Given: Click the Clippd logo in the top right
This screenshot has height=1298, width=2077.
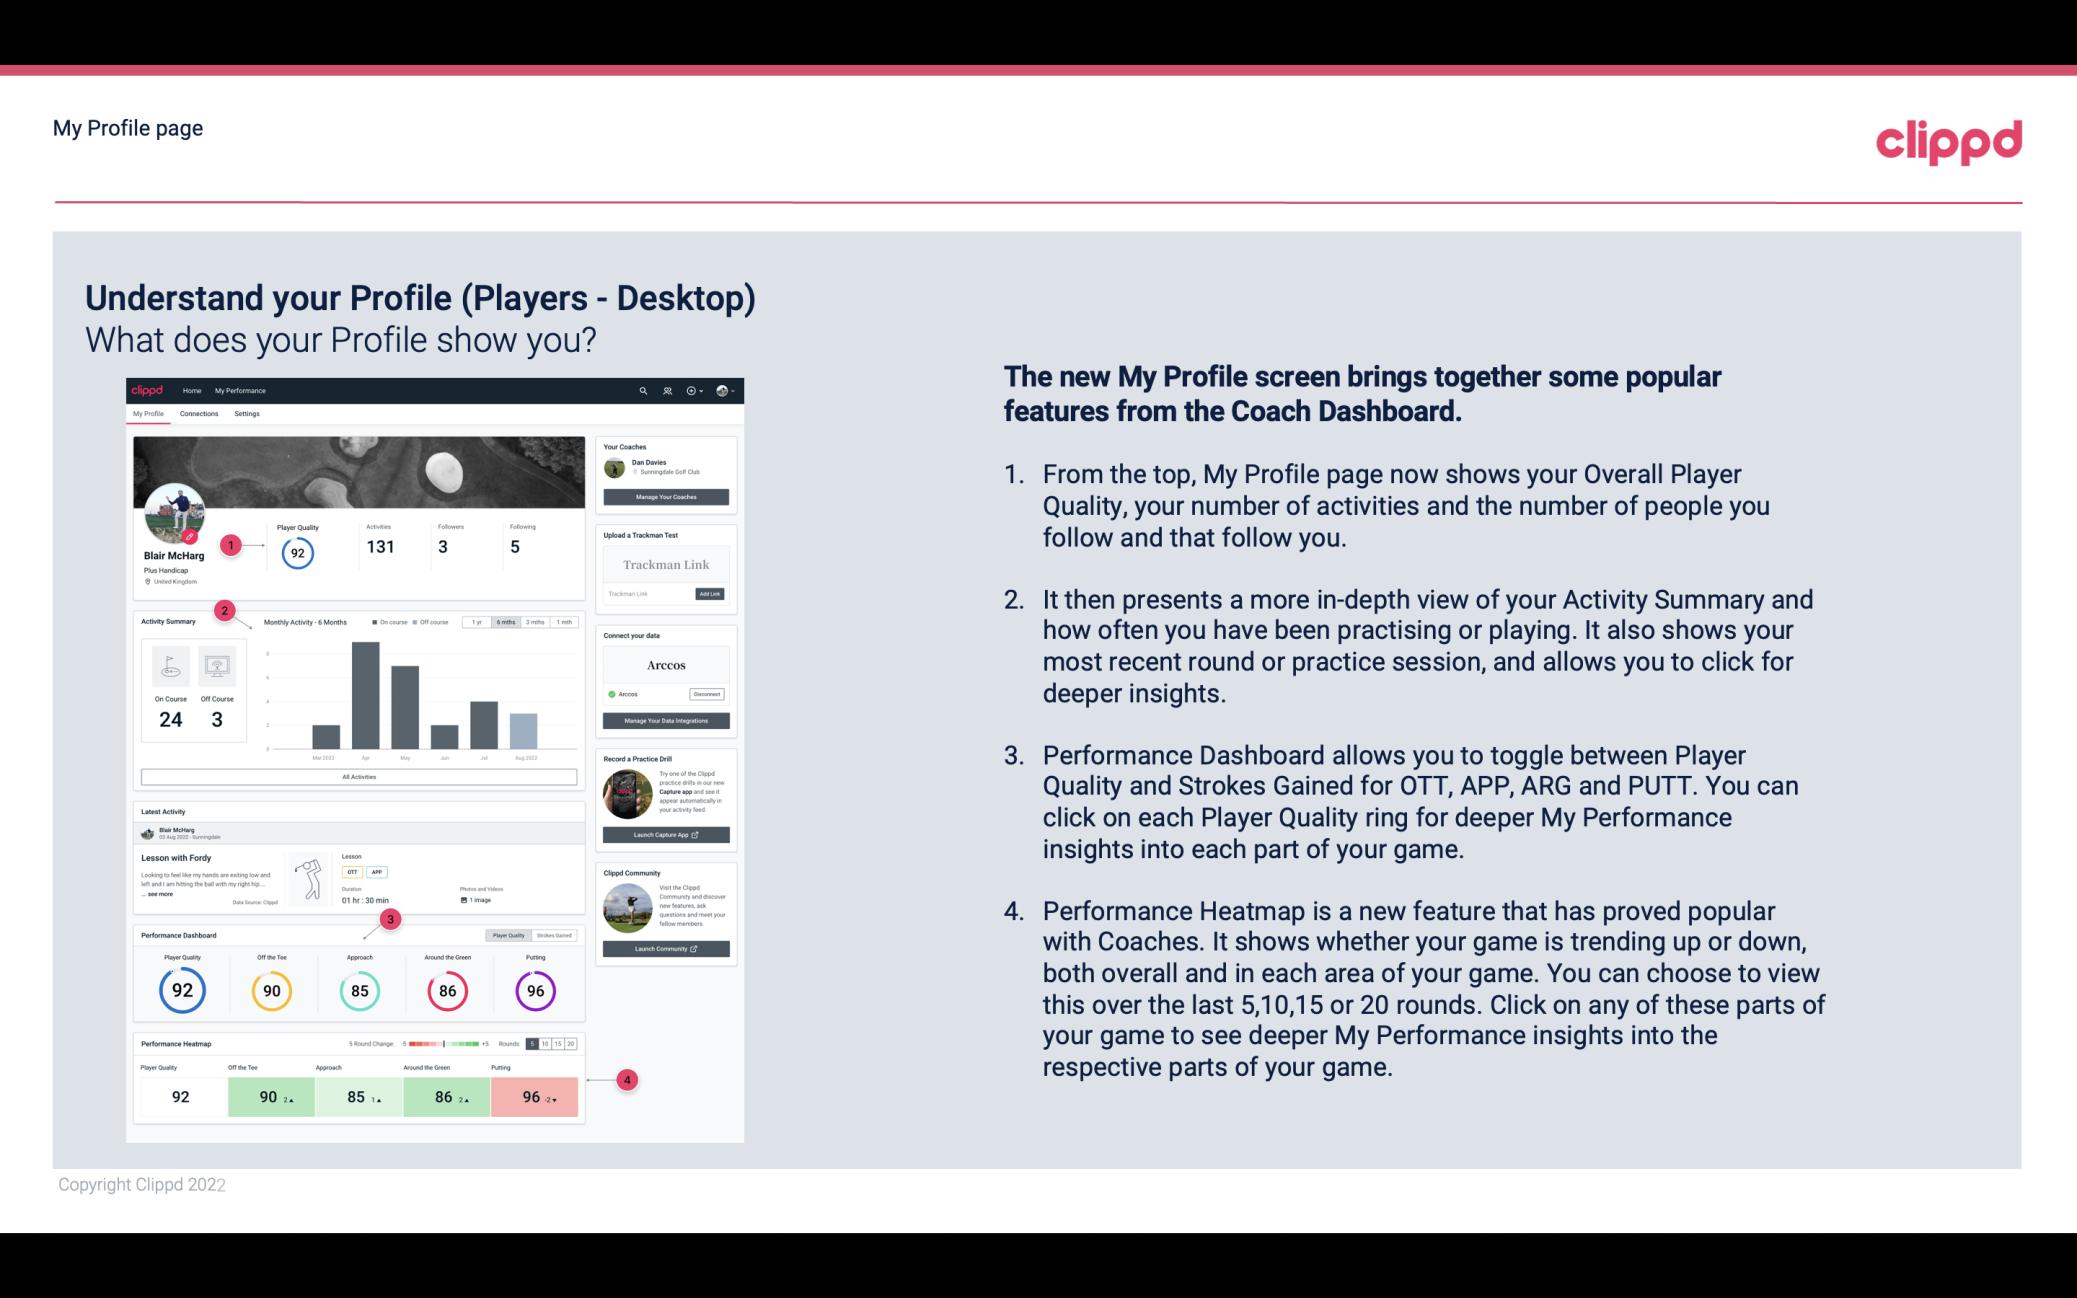Looking at the screenshot, I should (x=1948, y=138).
